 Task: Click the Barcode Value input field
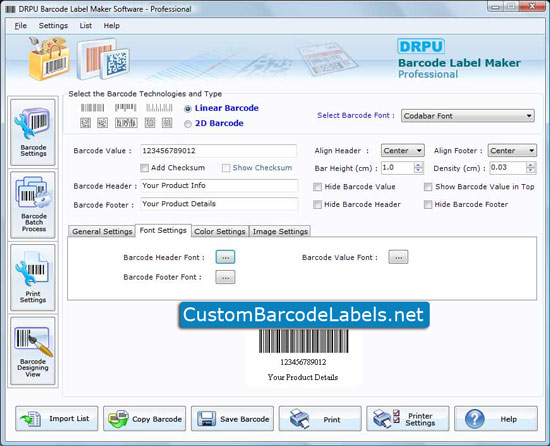(x=219, y=151)
